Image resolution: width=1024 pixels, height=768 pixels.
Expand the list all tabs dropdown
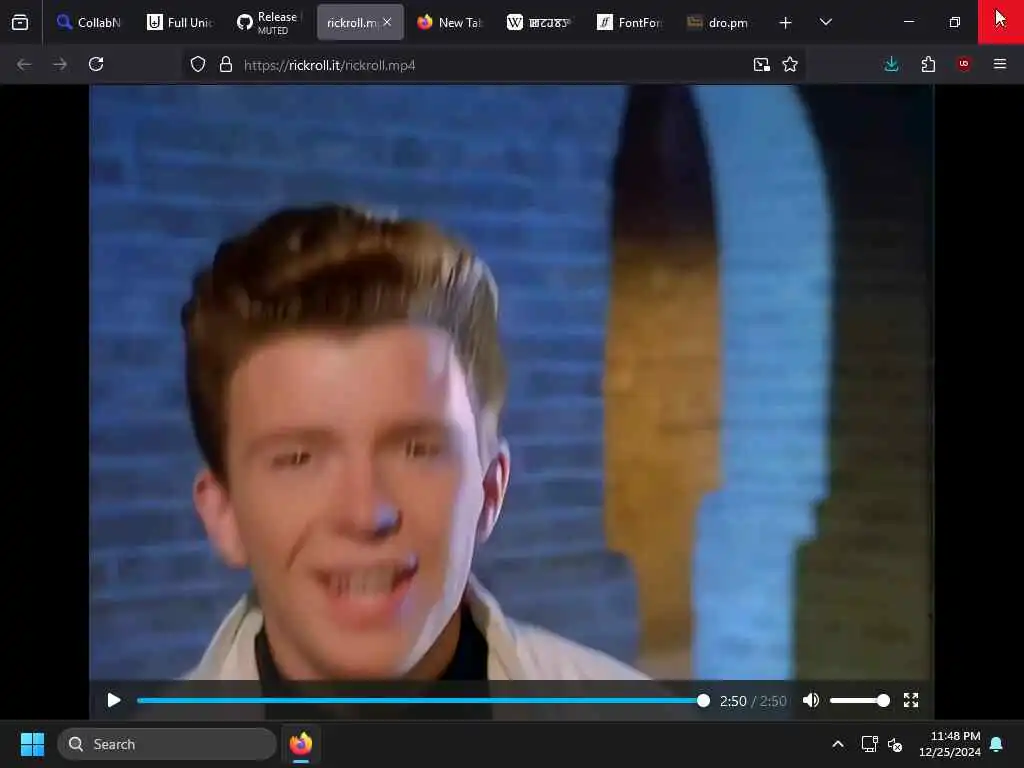tap(825, 22)
